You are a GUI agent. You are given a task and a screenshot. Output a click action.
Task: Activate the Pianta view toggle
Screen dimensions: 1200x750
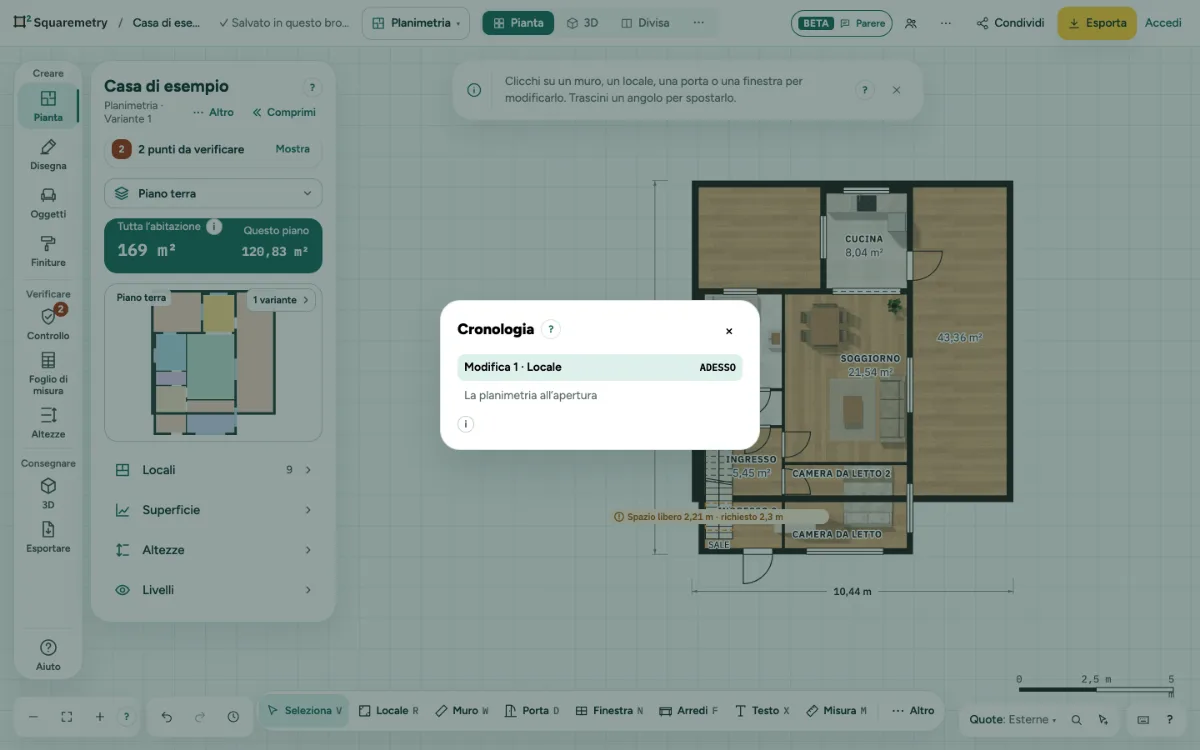[518, 23]
